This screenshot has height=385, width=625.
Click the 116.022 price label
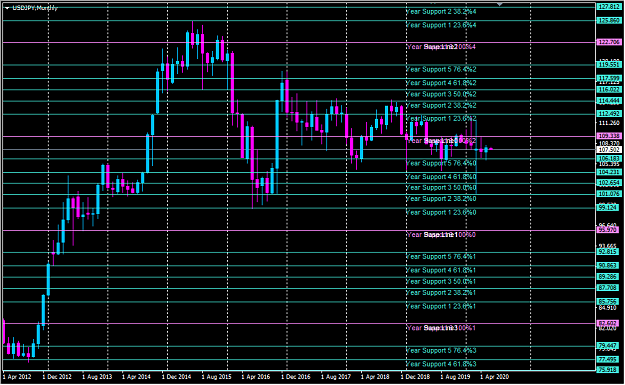(x=609, y=90)
